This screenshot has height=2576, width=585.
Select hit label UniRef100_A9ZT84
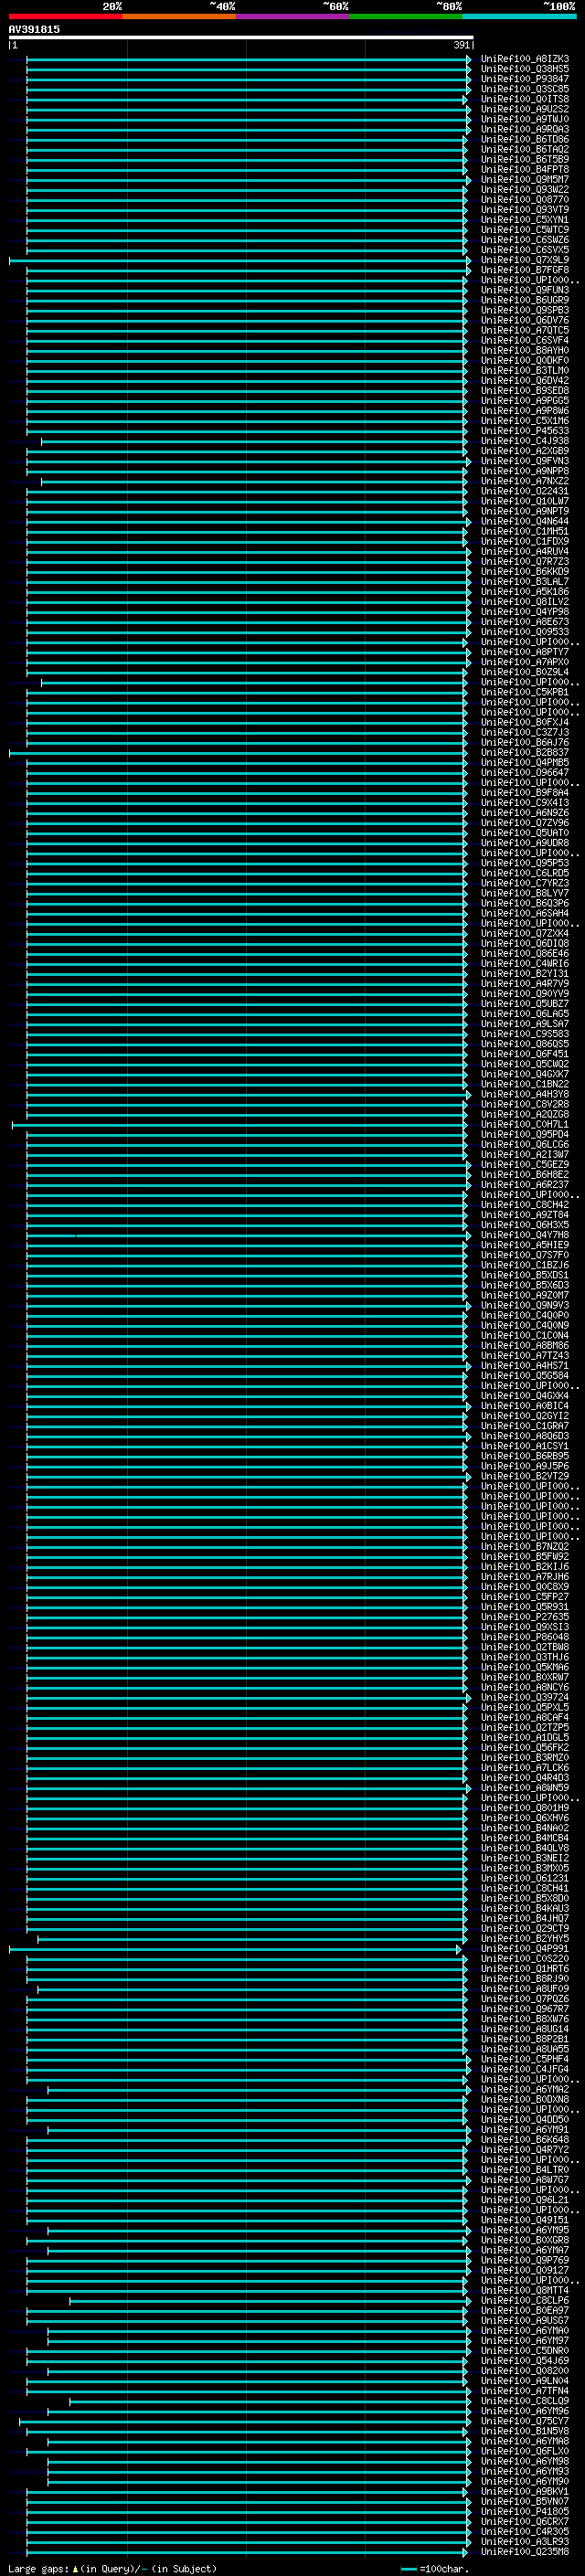pyautogui.click(x=525, y=1215)
